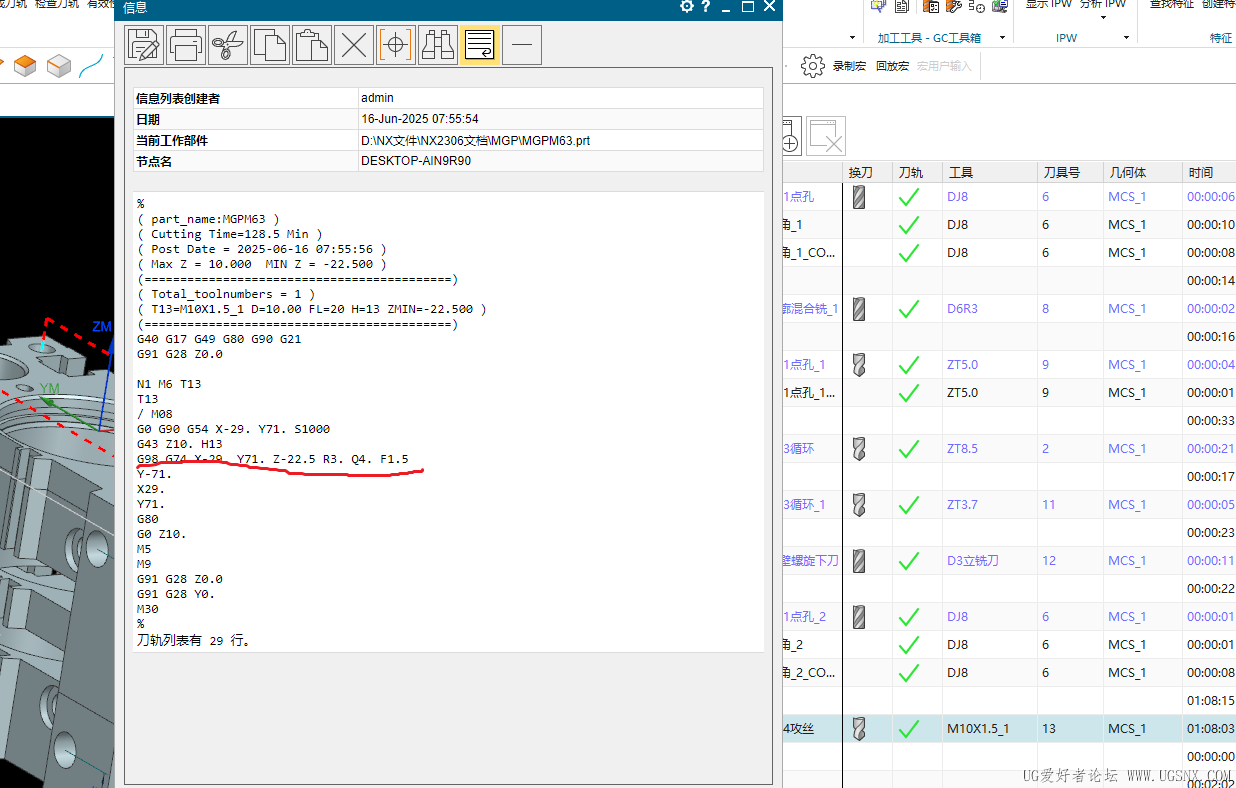Click the blue curve icon
The width and height of the screenshot is (1236, 788).
tap(93, 67)
